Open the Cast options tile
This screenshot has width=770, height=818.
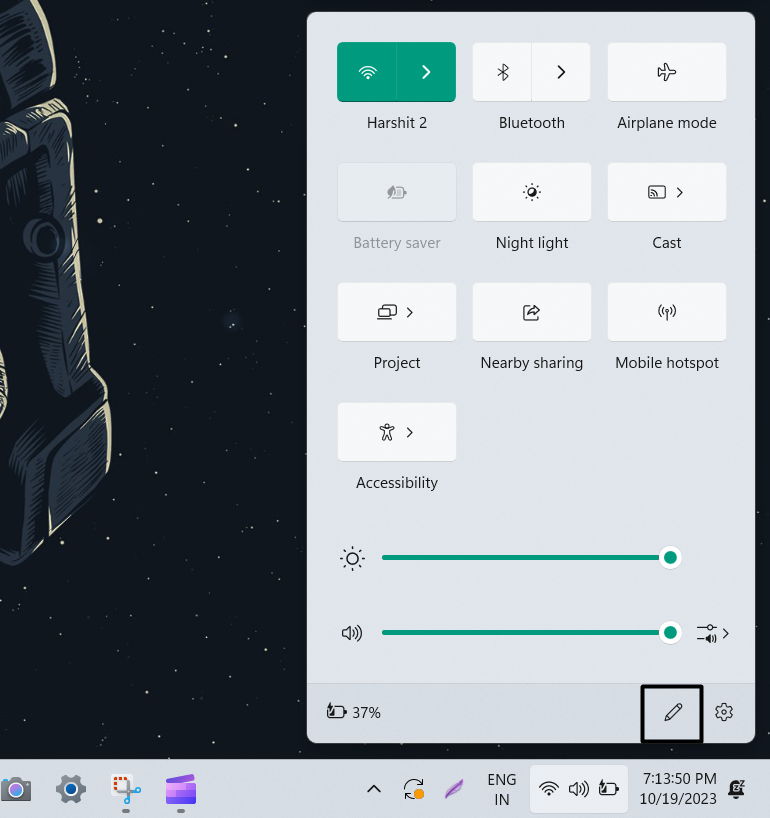coord(667,192)
